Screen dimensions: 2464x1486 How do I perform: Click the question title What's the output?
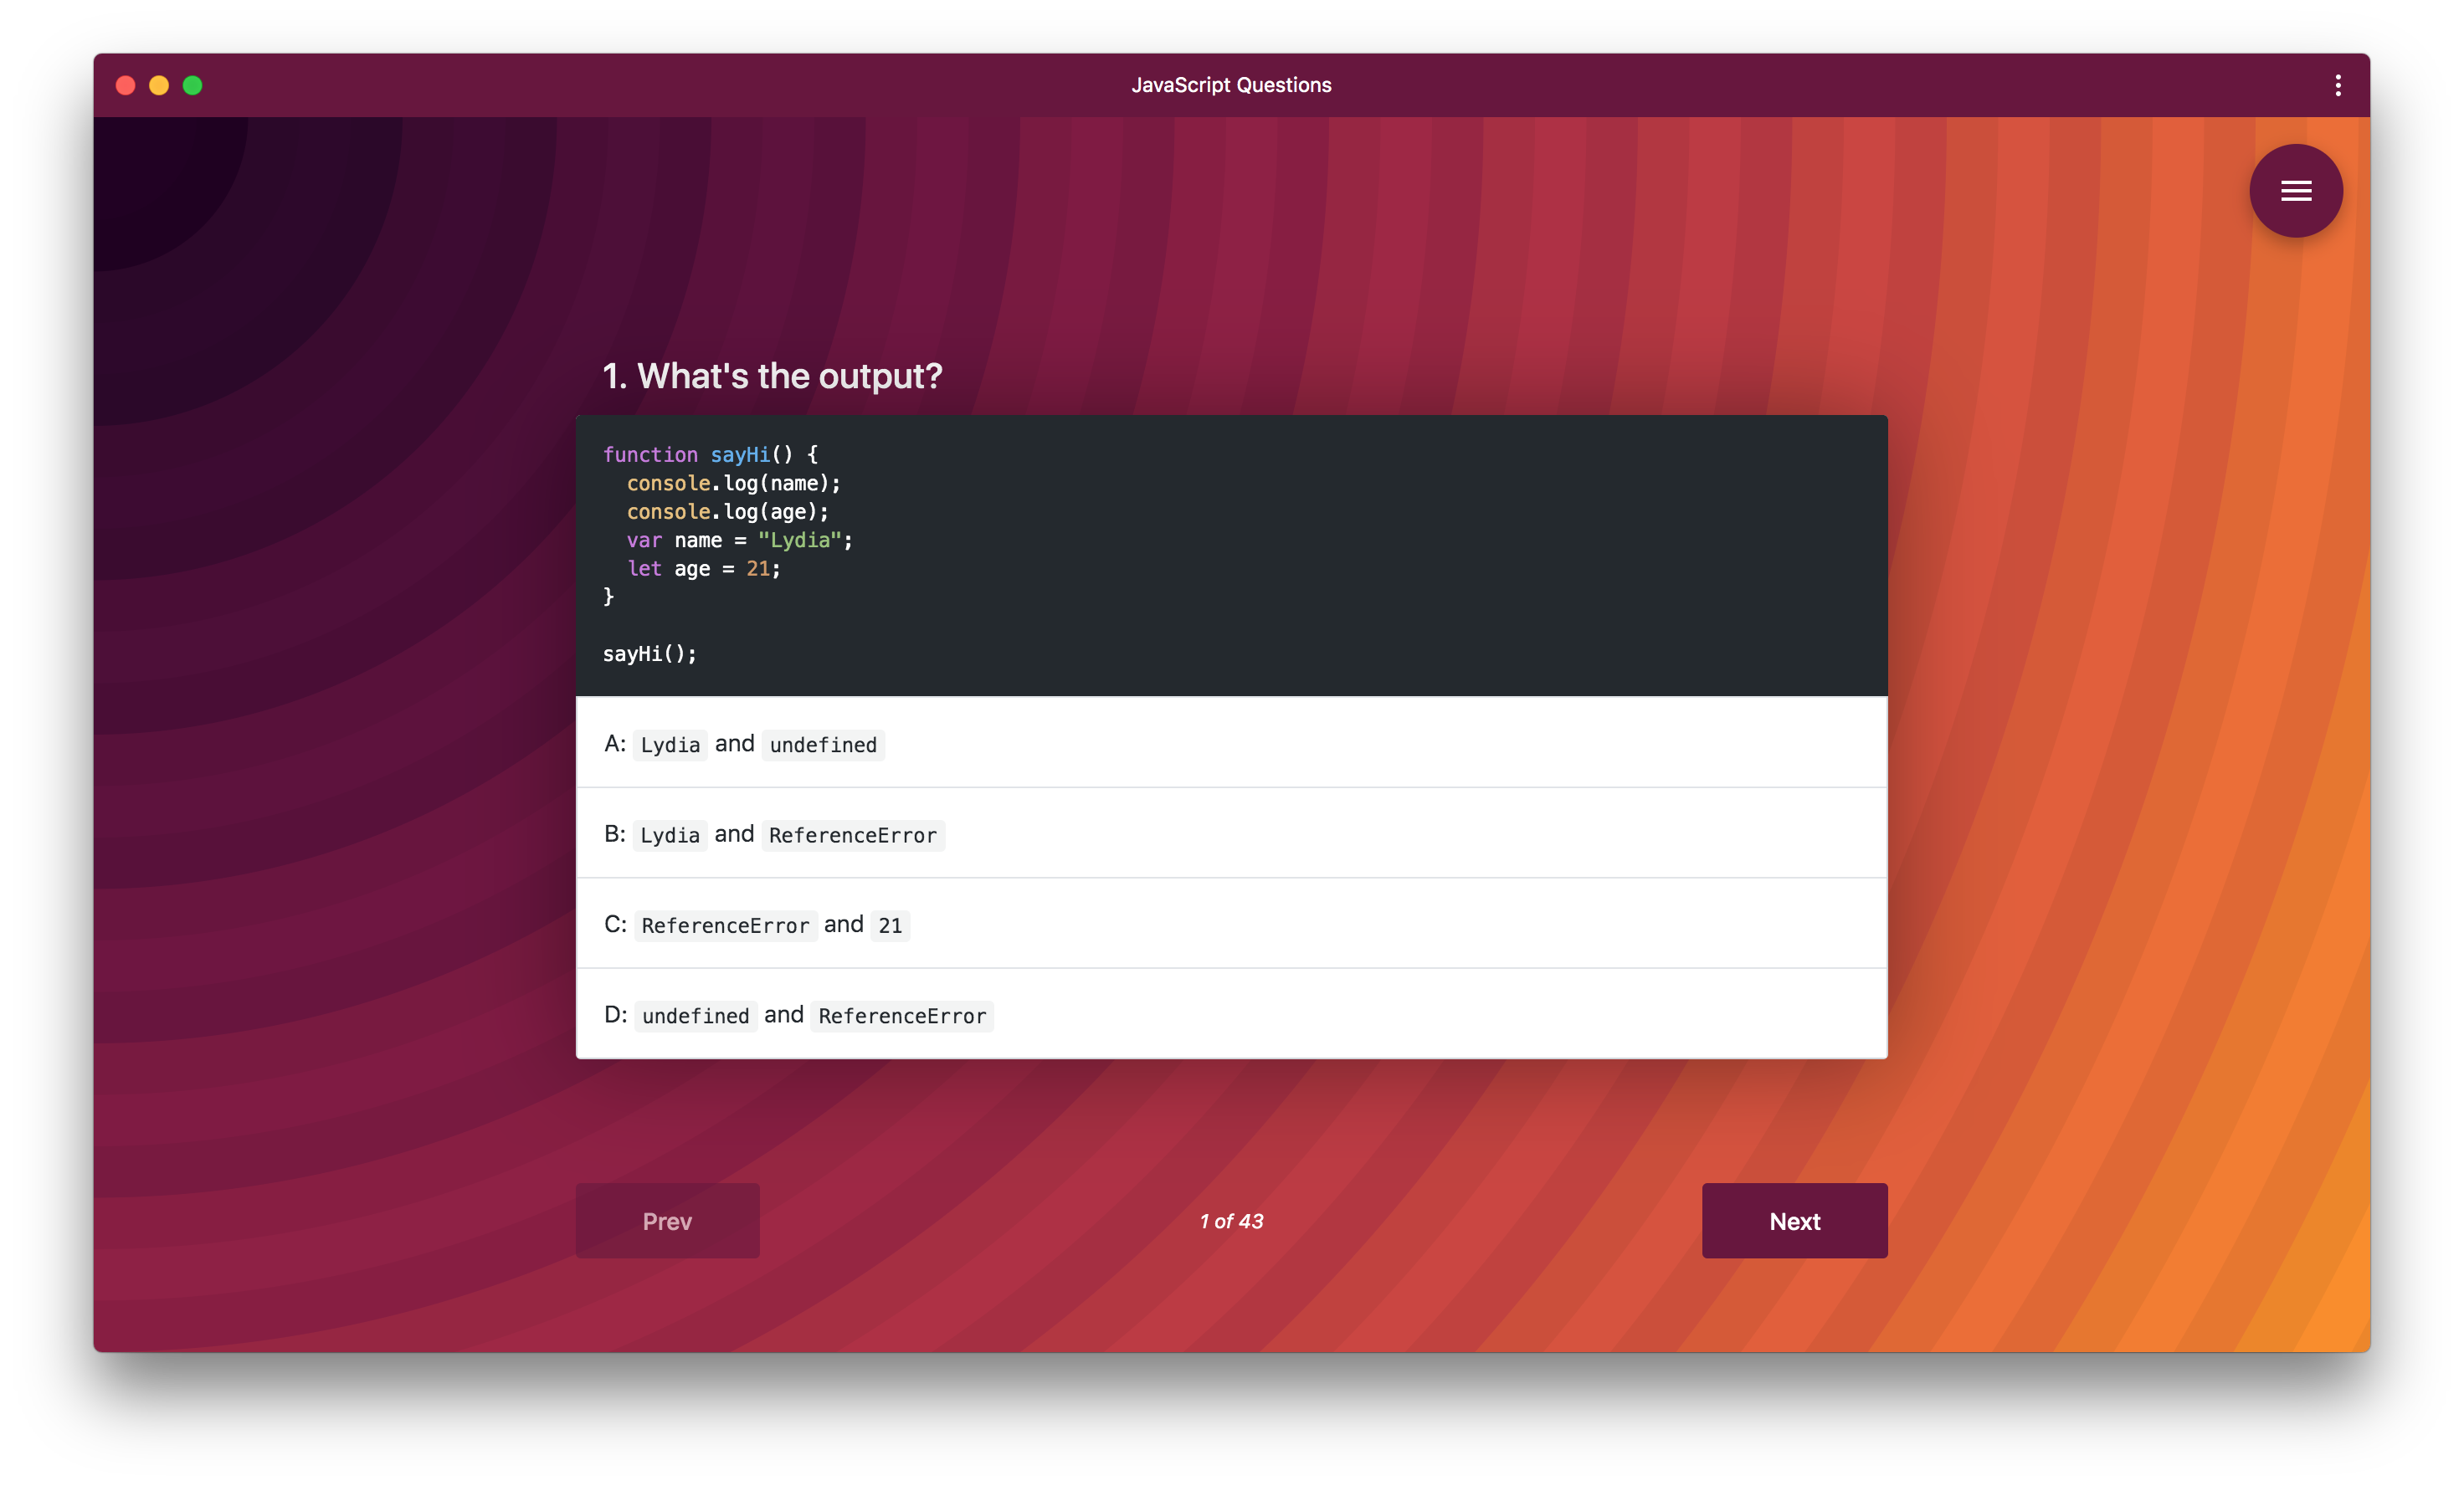(772, 376)
